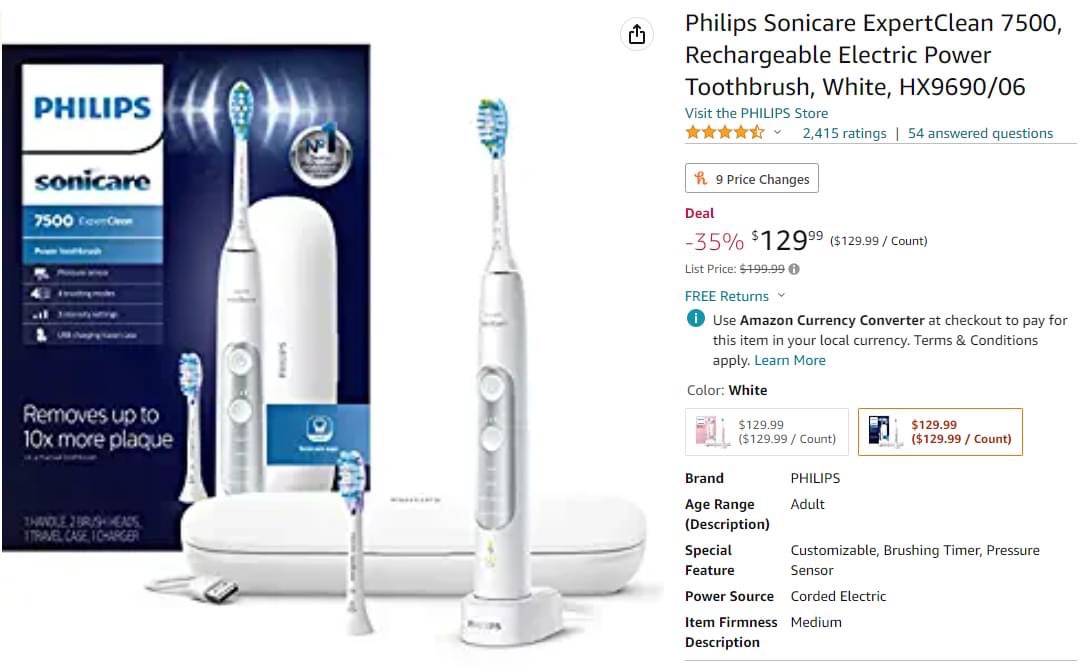Visit the PHILIPS Store link
The width and height of the screenshot is (1081, 670).
pos(756,113)
